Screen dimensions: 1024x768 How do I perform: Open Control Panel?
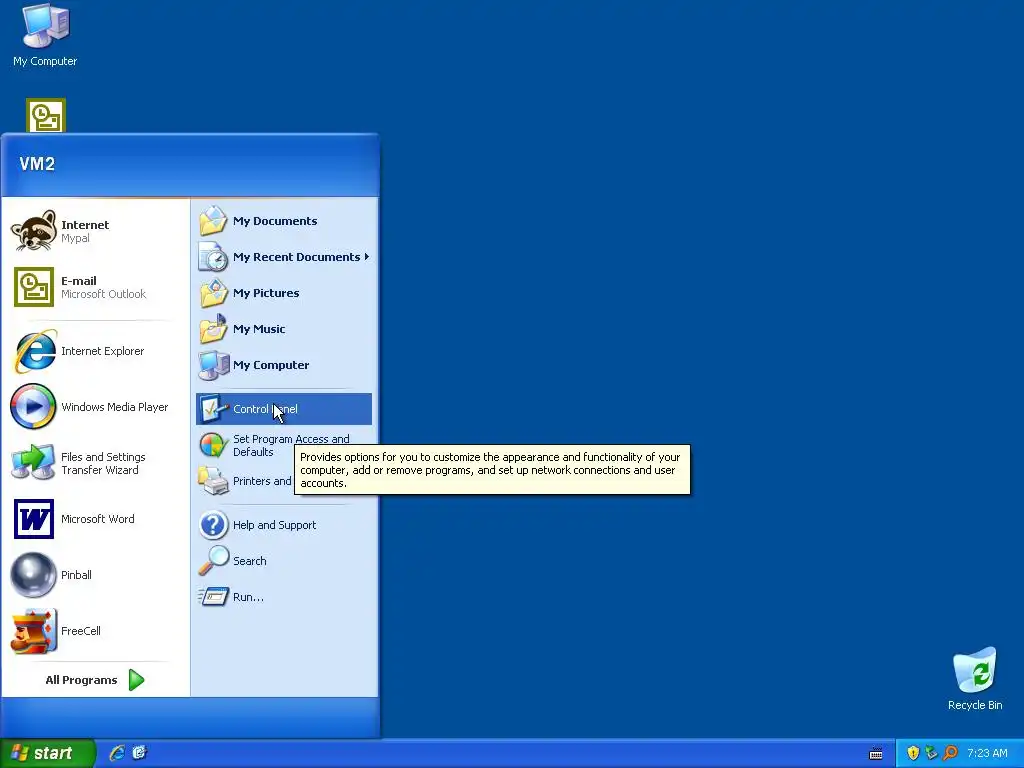tap(283, 409)
